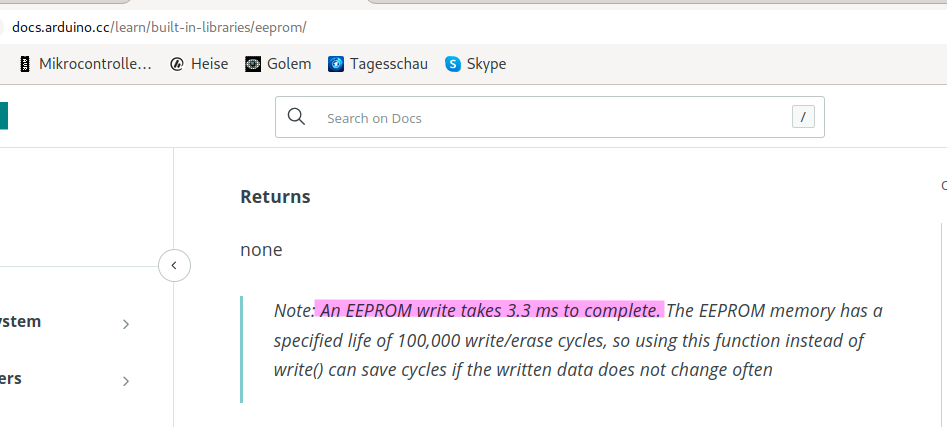947x427 pixels.
Task: Expand the sidebar entry ending in "ystem"
Action: pos(126,324)
